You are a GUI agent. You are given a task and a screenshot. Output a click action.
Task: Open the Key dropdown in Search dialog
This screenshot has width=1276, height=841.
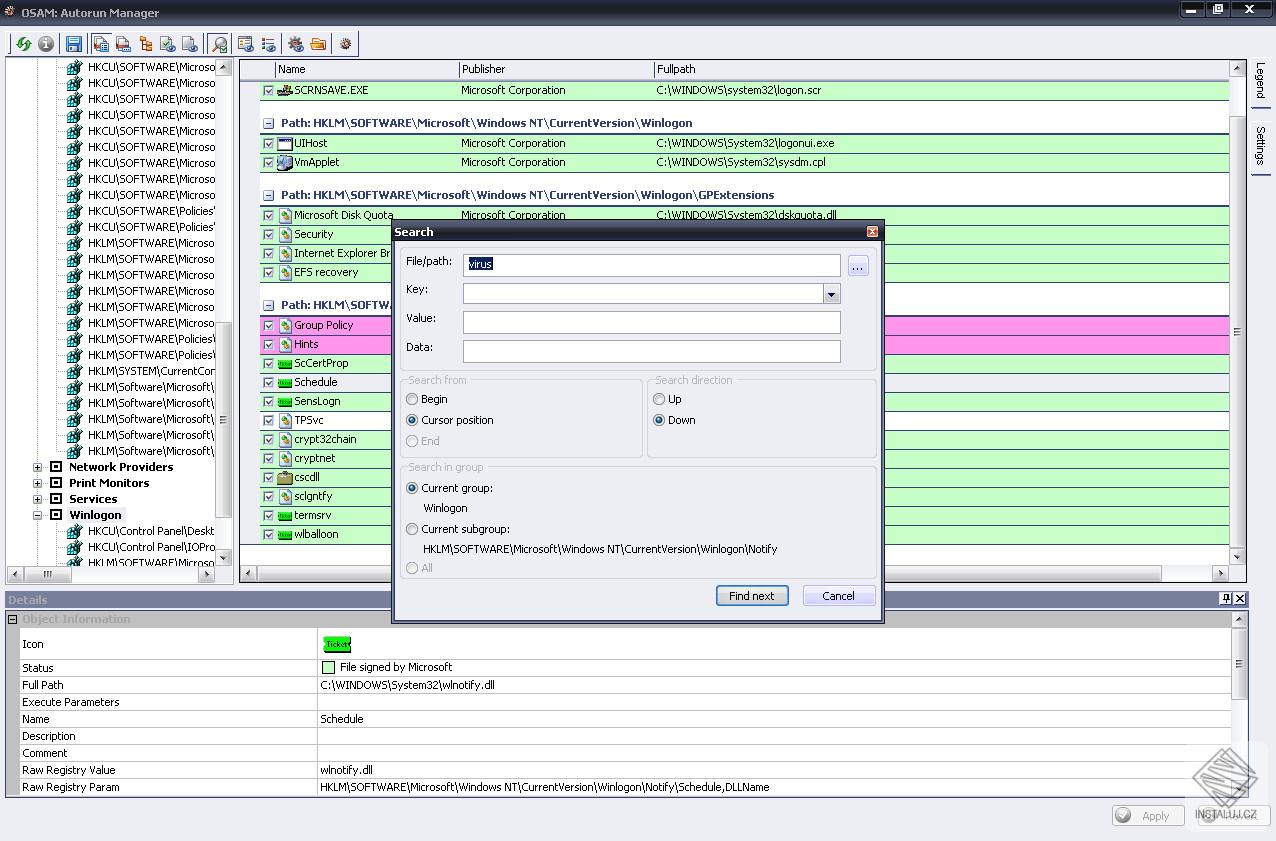(x=831, y=293)
